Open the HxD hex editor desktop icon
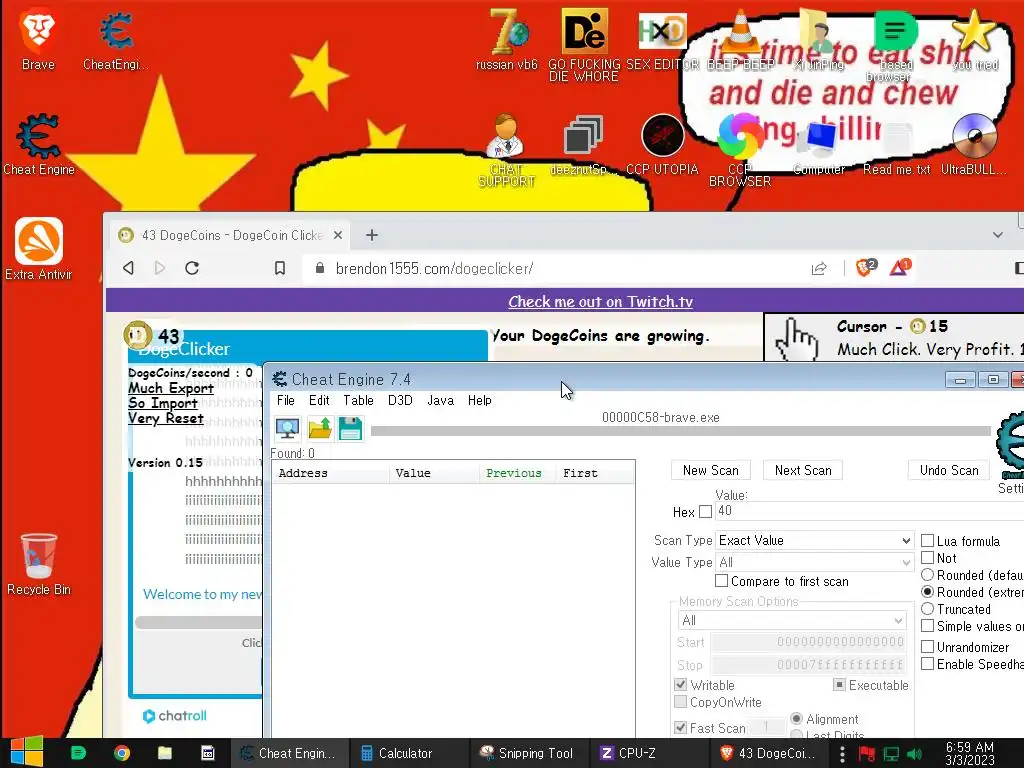The height and width of the screenshot is (768, 1024). point(662,39)
